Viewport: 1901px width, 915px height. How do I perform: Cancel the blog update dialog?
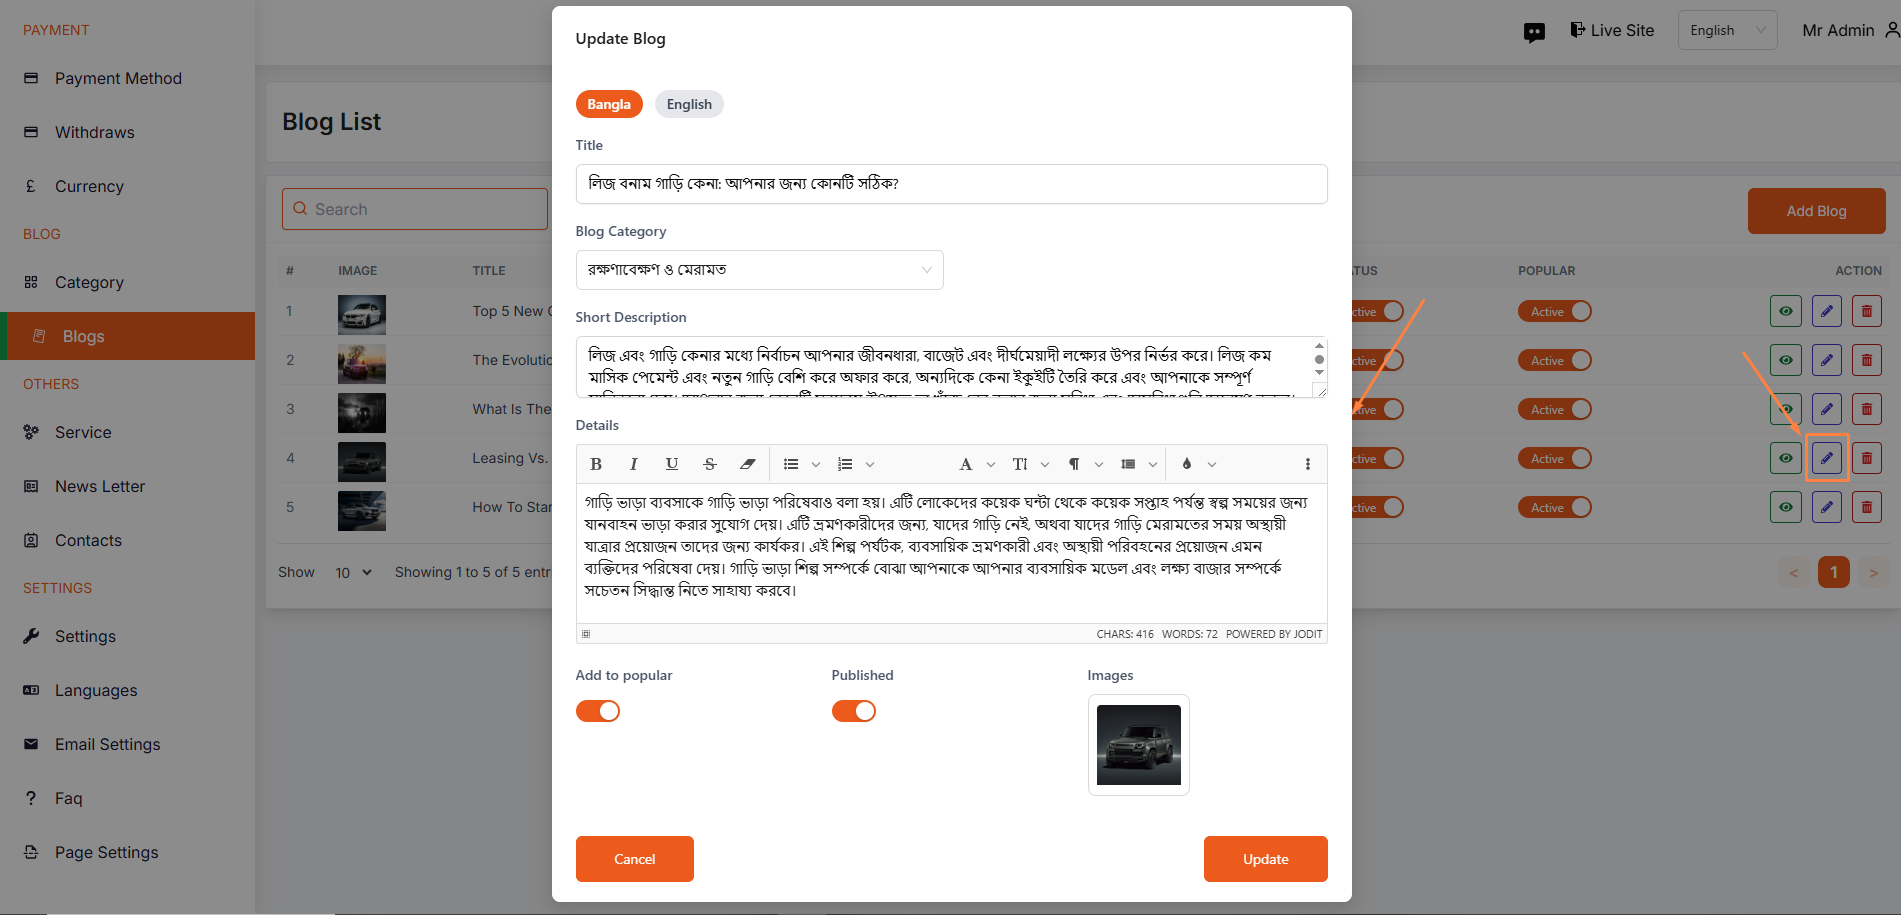coord(635,859)
